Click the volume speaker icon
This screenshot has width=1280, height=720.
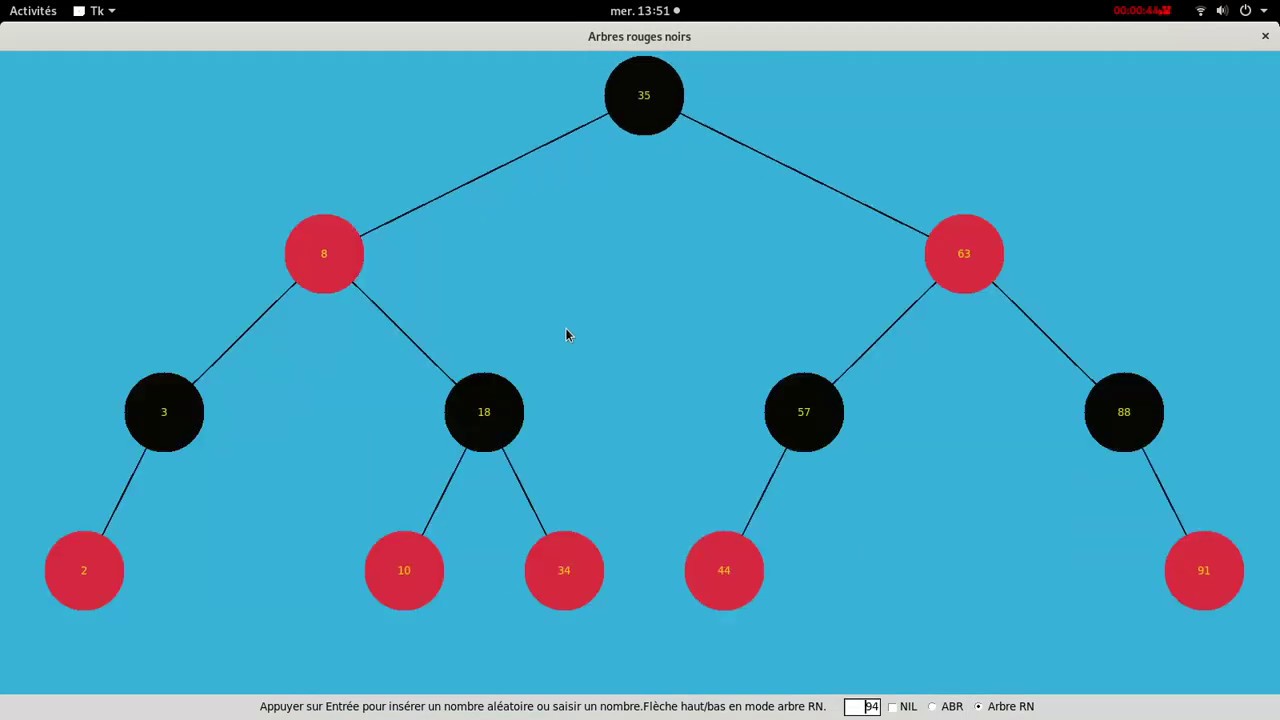1222,11
